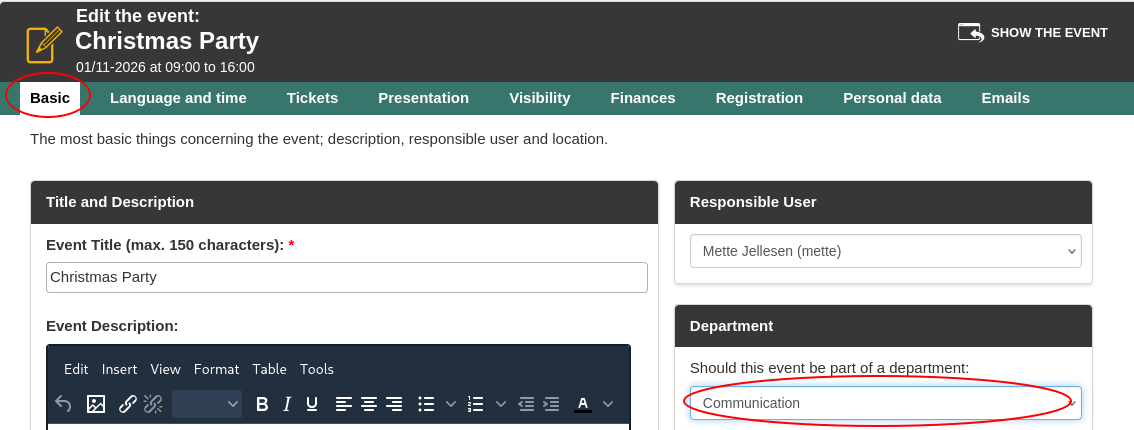Open the text color swatch
Viewport: 1134px width, 430px height.
583,404
